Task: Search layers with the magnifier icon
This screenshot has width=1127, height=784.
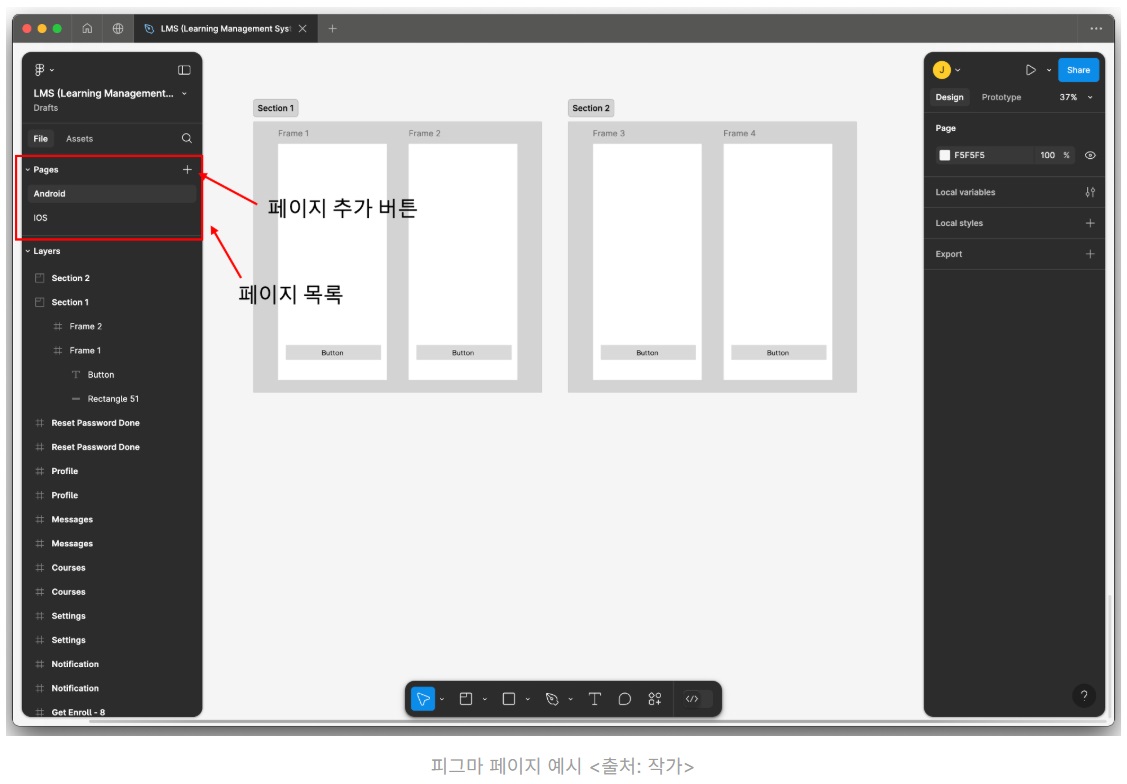Action: pos(187,138)
